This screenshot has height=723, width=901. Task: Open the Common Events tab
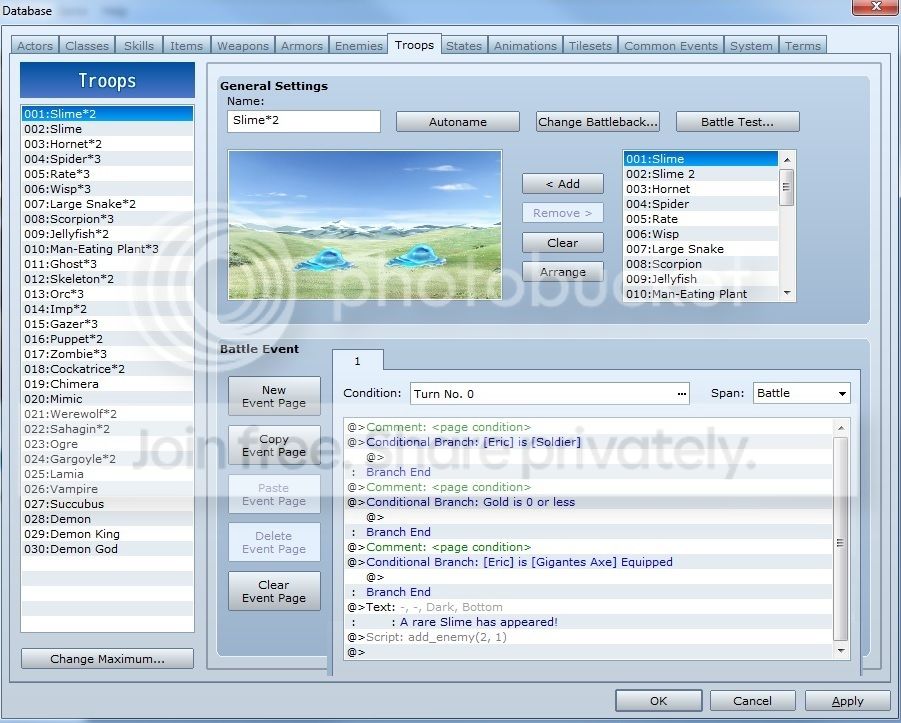tap(671, 46)
